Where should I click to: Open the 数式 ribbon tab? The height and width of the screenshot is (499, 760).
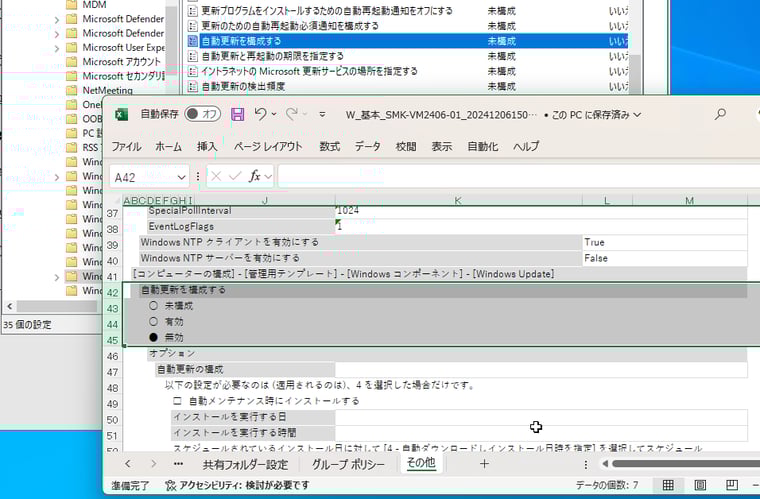click(330, 146)
